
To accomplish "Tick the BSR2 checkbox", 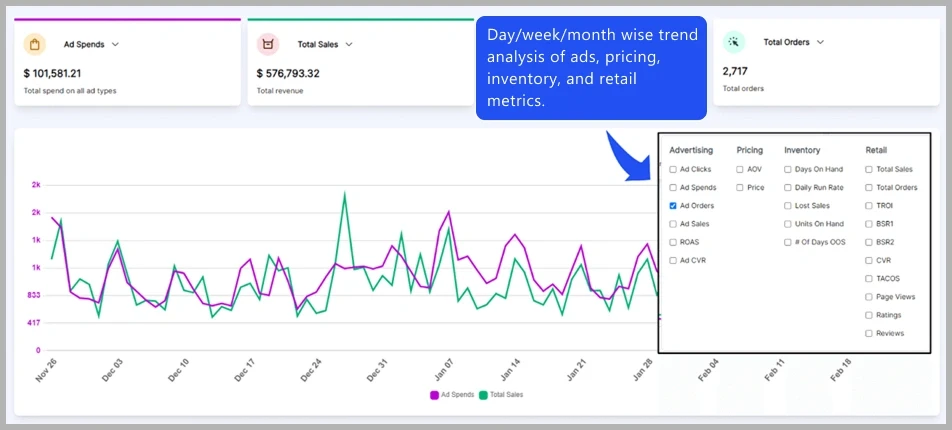I will 869,242.
